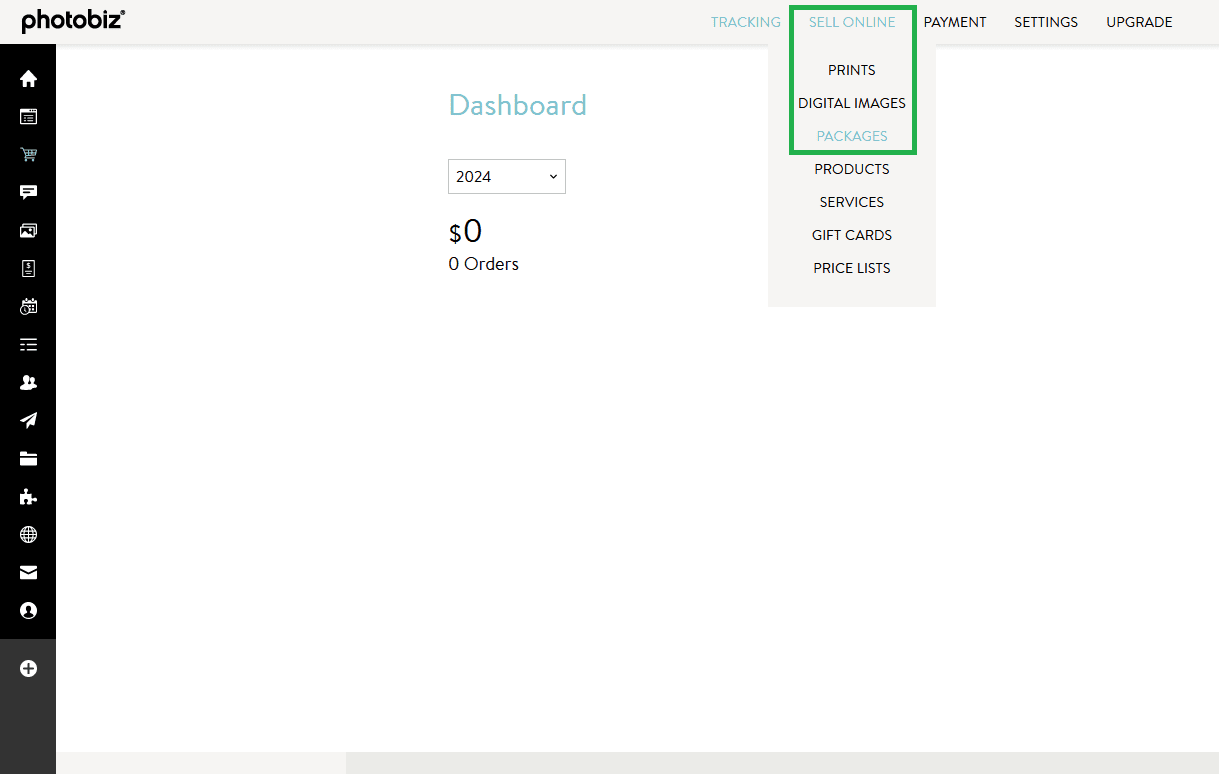1219x774 pixels.
Task: Click the photobiz logo
Action: click(x=73, y=21)
